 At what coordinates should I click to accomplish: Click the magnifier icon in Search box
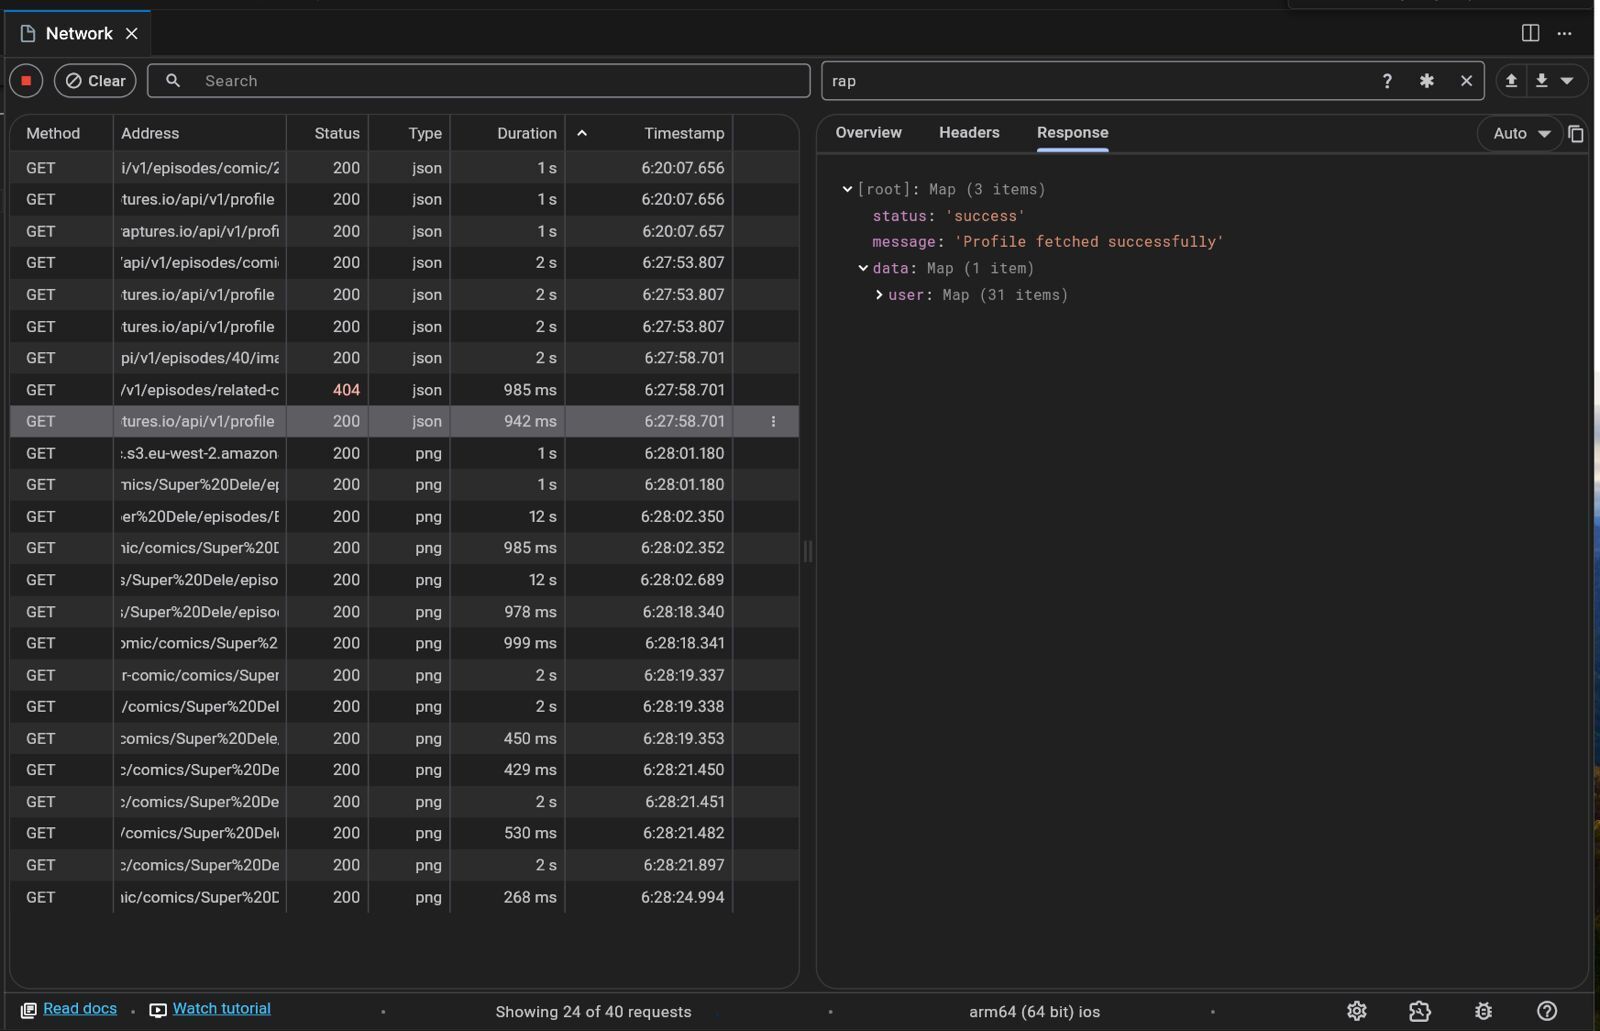click(x=173, y=81)
